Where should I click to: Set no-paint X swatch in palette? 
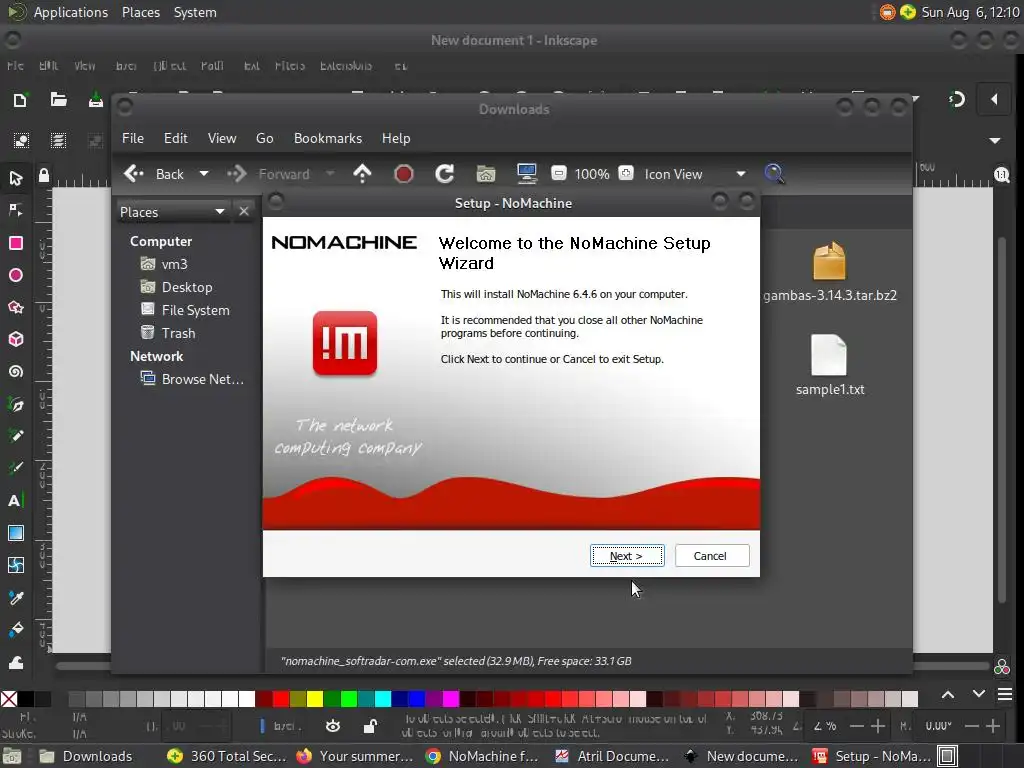9,699
